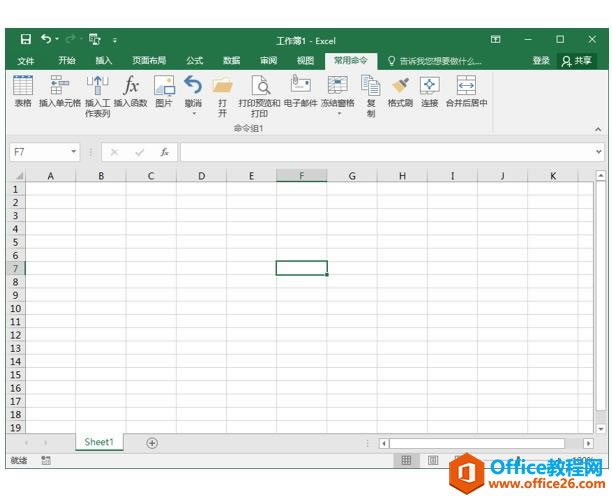612x501 pixels.
Task: Select the Sheet1 worksheet tab
Action: pyautogui.click(x=99, y=442)
